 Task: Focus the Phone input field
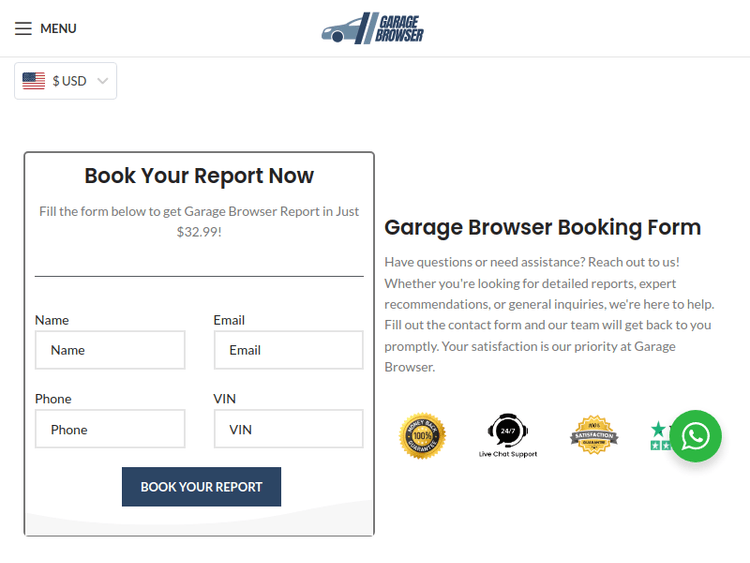click(110, 429)
